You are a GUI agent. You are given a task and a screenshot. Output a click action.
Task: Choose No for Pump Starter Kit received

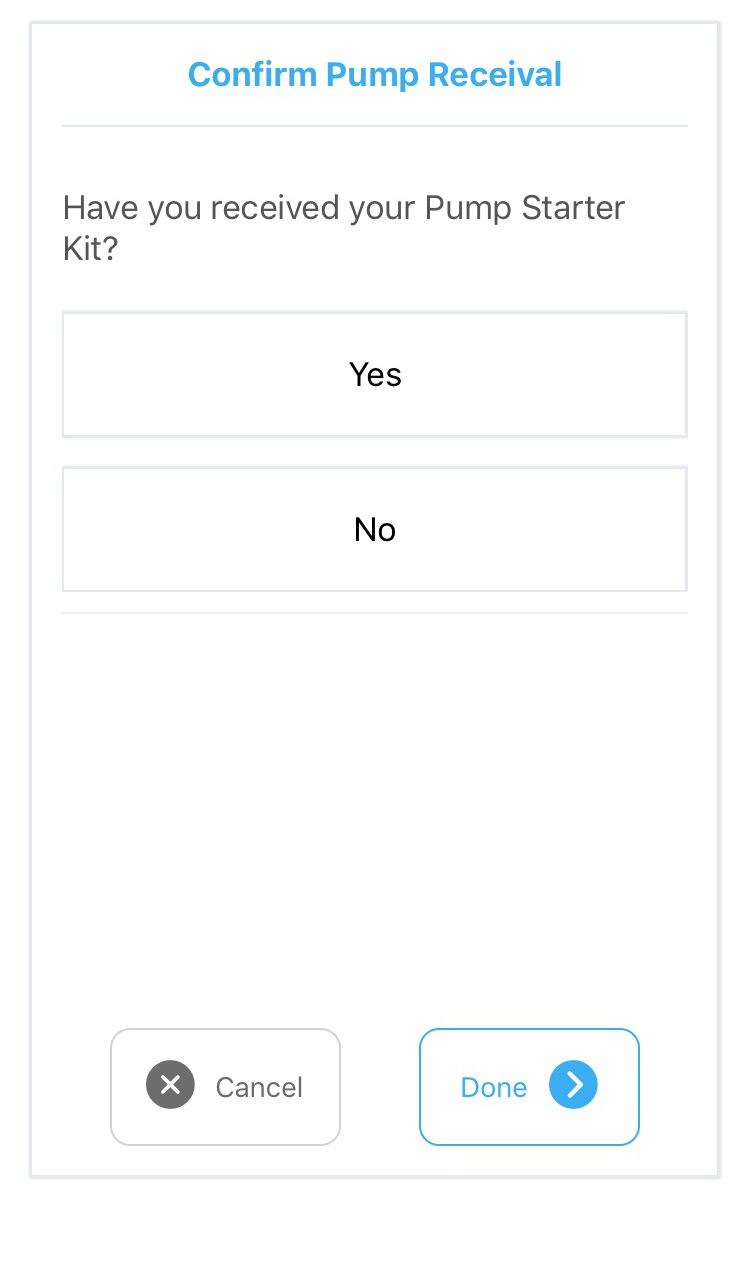tap(375, 529)
